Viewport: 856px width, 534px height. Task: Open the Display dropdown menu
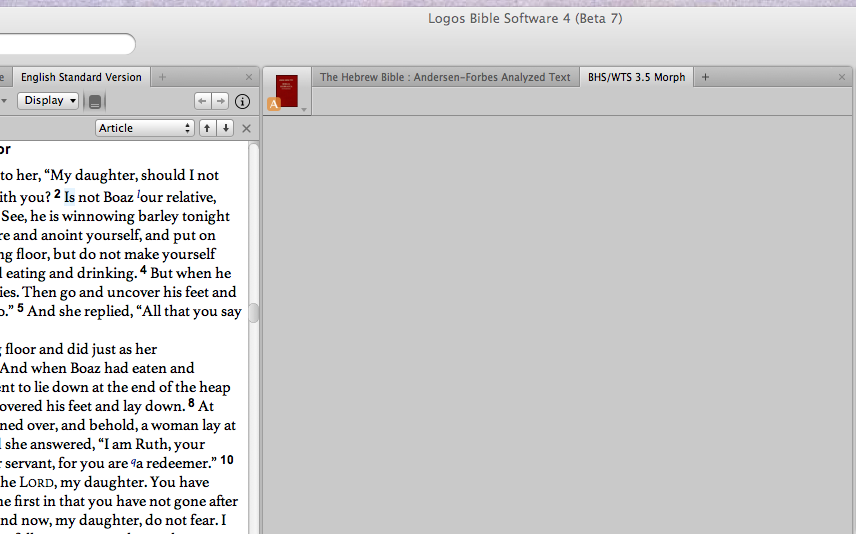[x=48, y=100]
